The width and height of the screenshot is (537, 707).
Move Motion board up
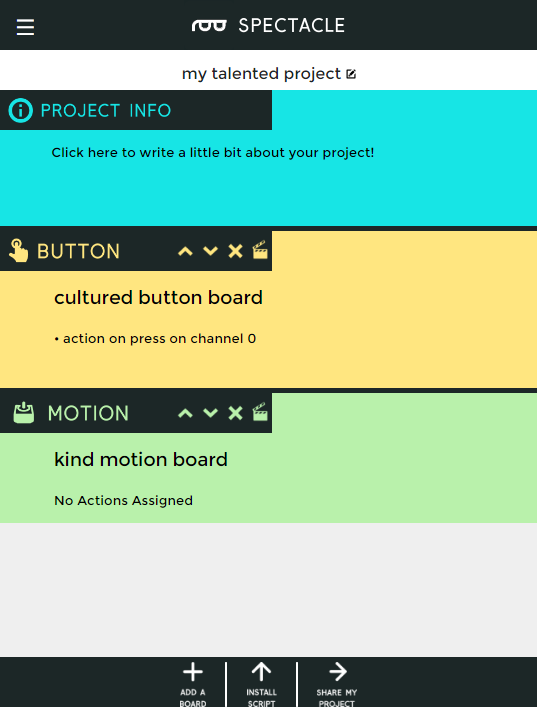(x=185, y=413)
